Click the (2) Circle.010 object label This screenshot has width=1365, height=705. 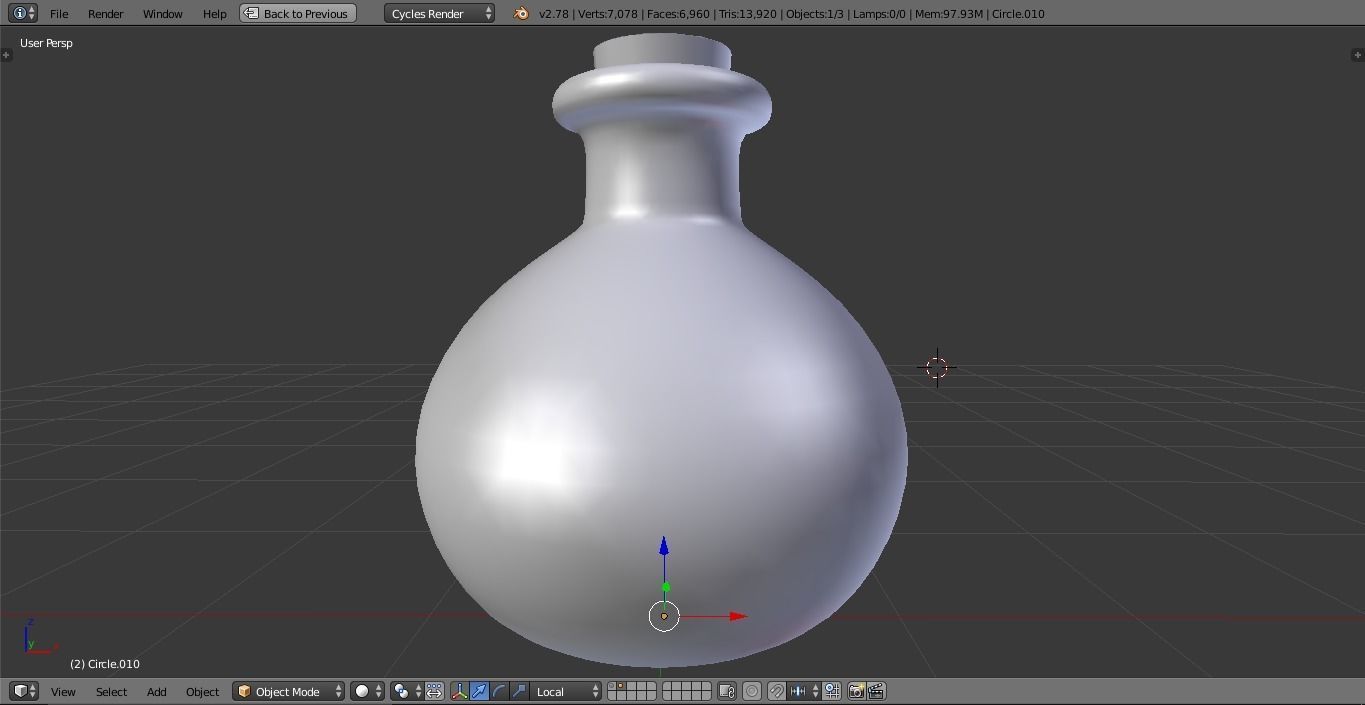tap(105, 664)
